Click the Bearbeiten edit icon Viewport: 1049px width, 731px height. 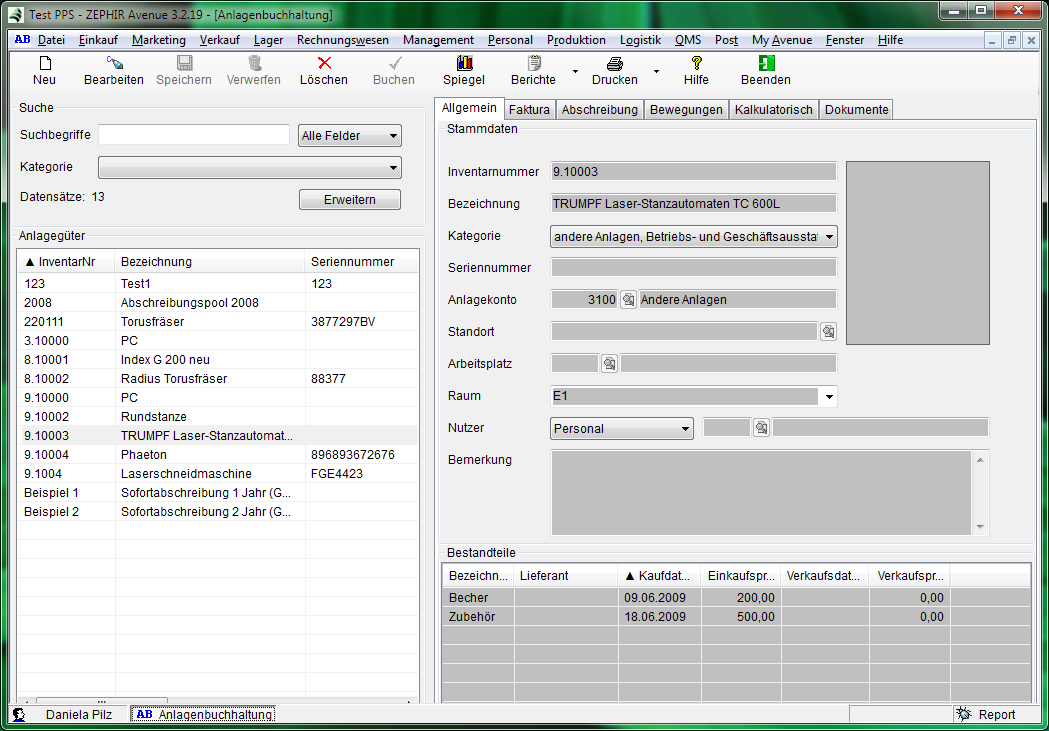pyautogui.click(x=113, y=63)
